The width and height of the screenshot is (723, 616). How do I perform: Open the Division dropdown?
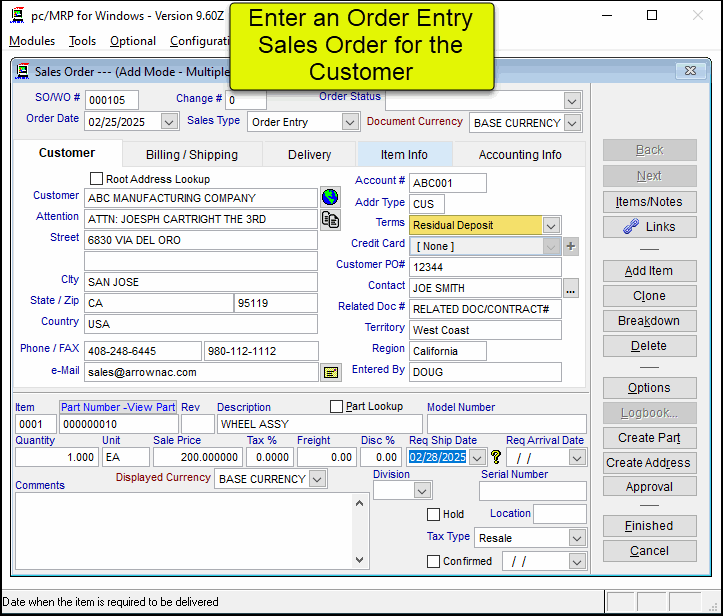(x=422, y=491)
